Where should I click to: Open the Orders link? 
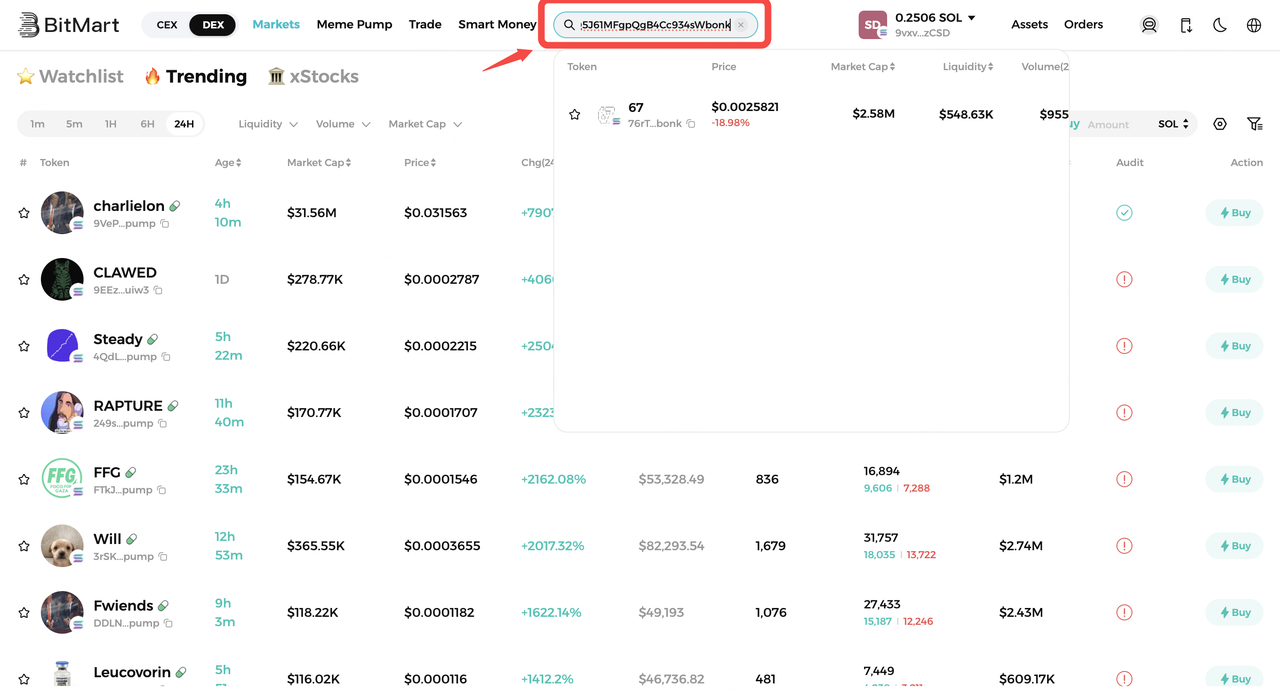click(x=1083, y=25)
